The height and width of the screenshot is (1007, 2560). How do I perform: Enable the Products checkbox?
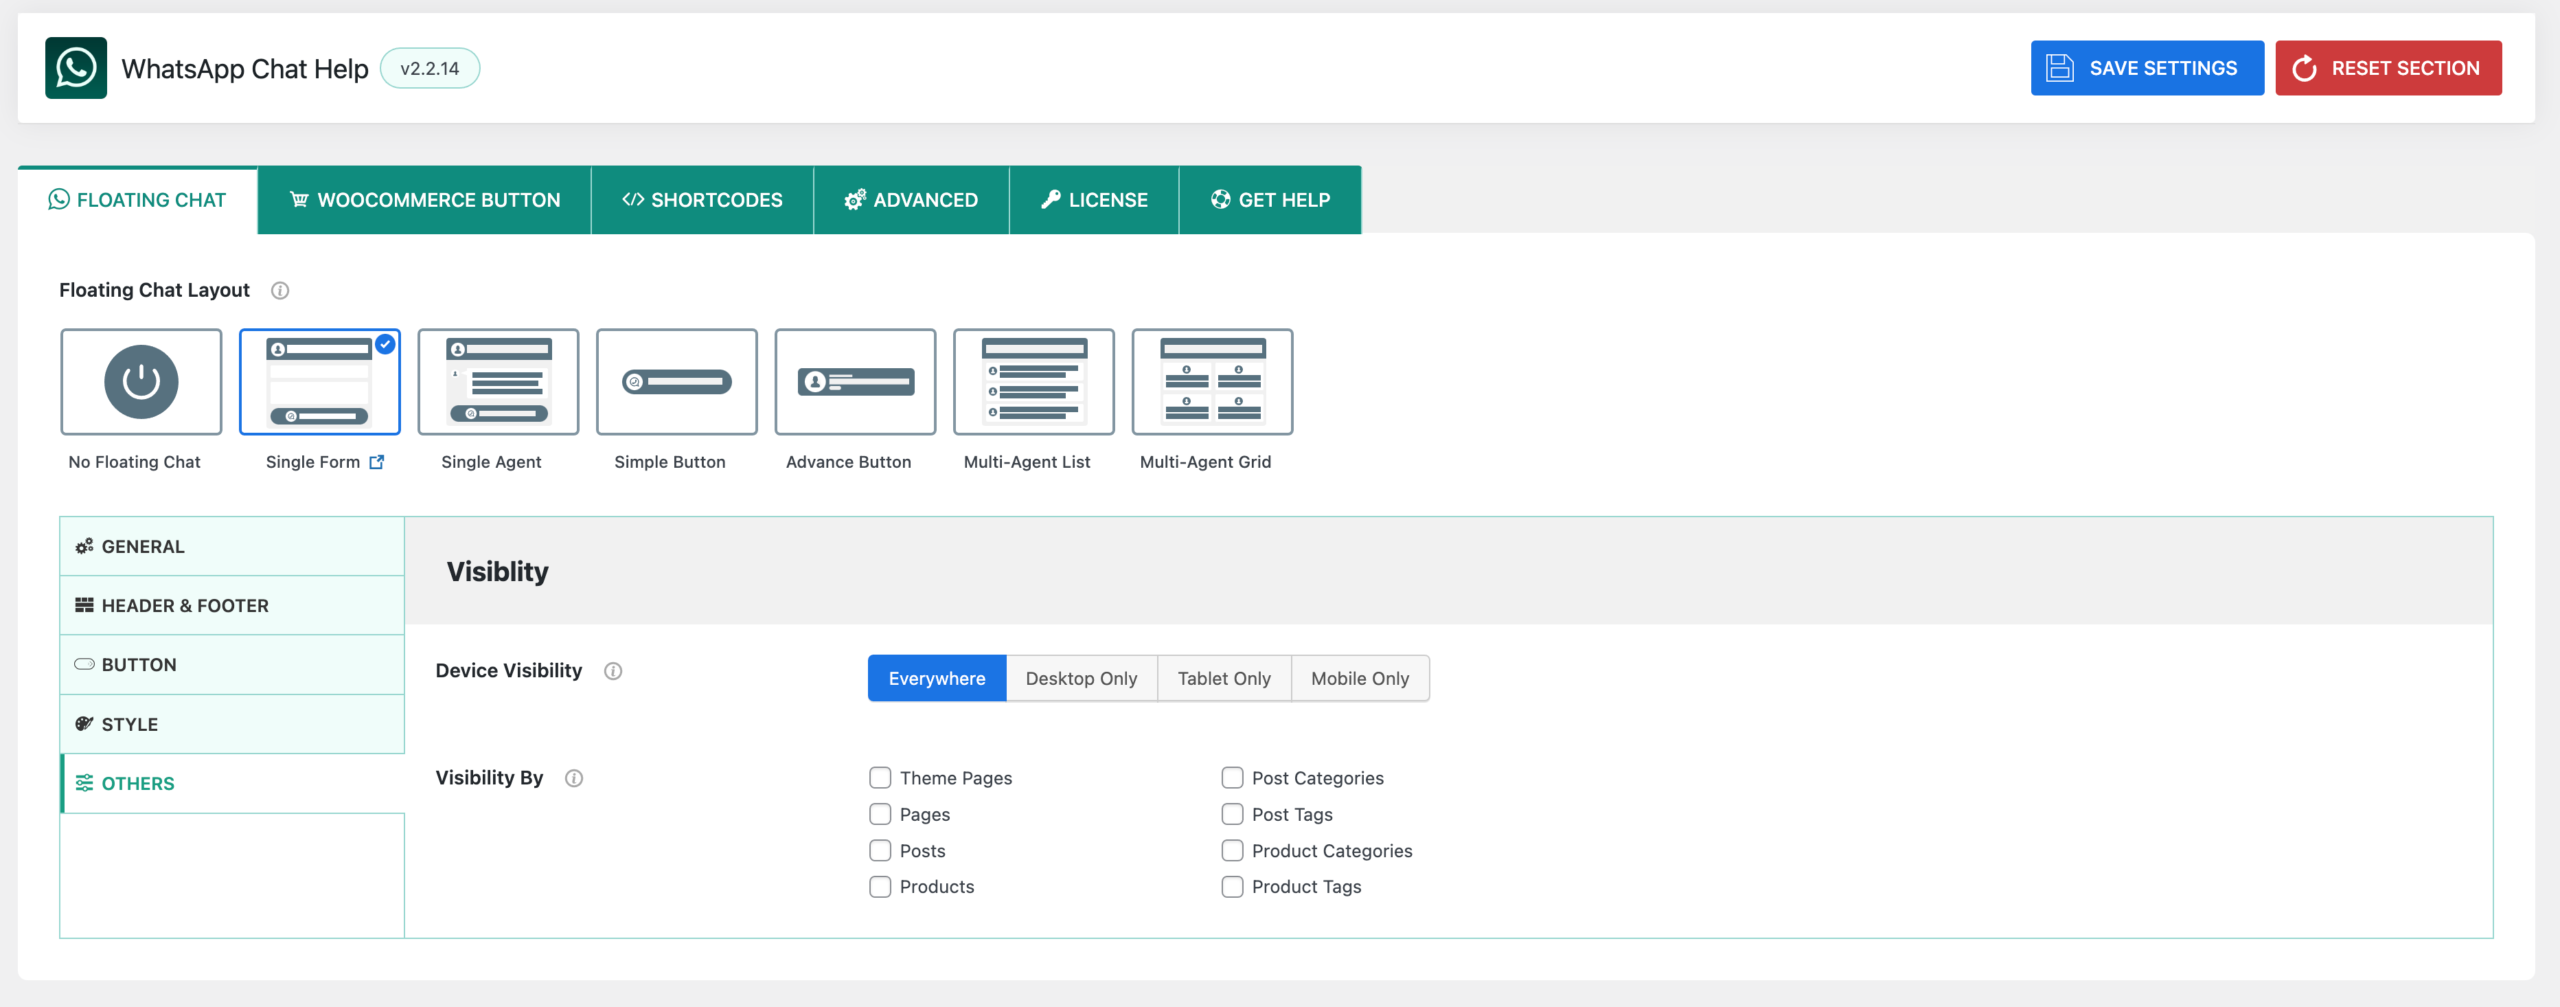tap(880, 887)
